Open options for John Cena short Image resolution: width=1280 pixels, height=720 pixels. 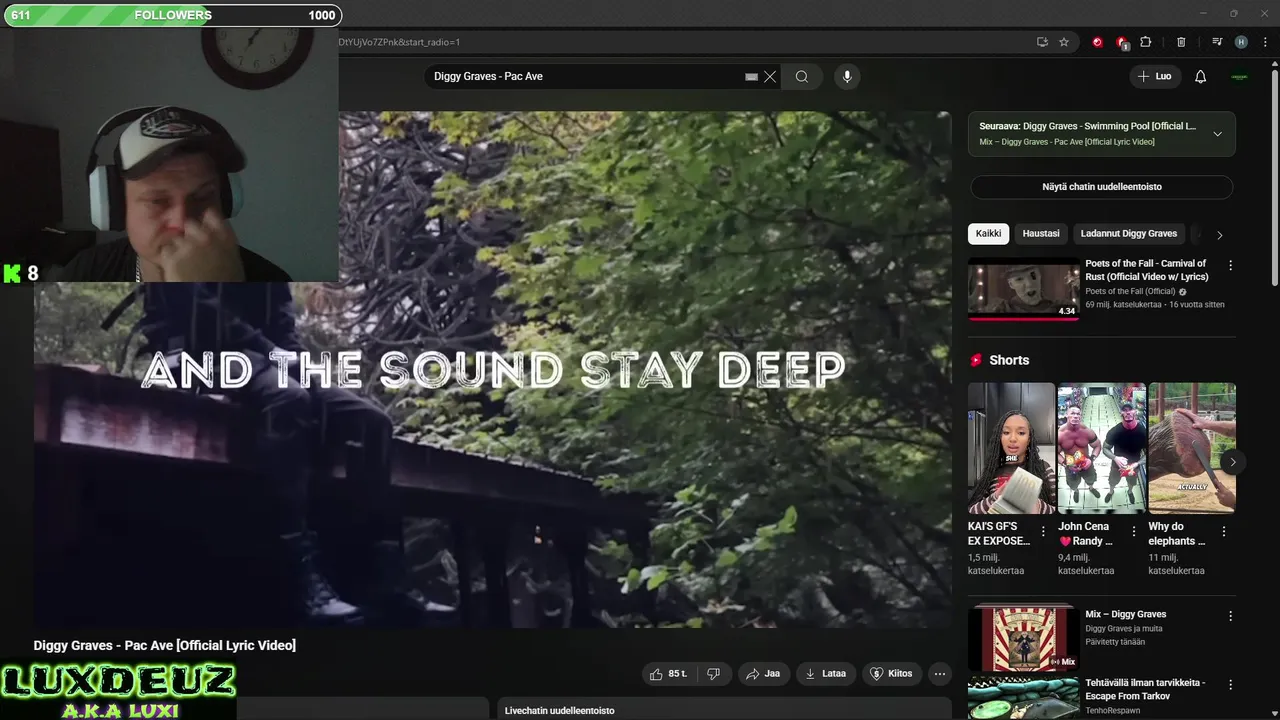1133,531
